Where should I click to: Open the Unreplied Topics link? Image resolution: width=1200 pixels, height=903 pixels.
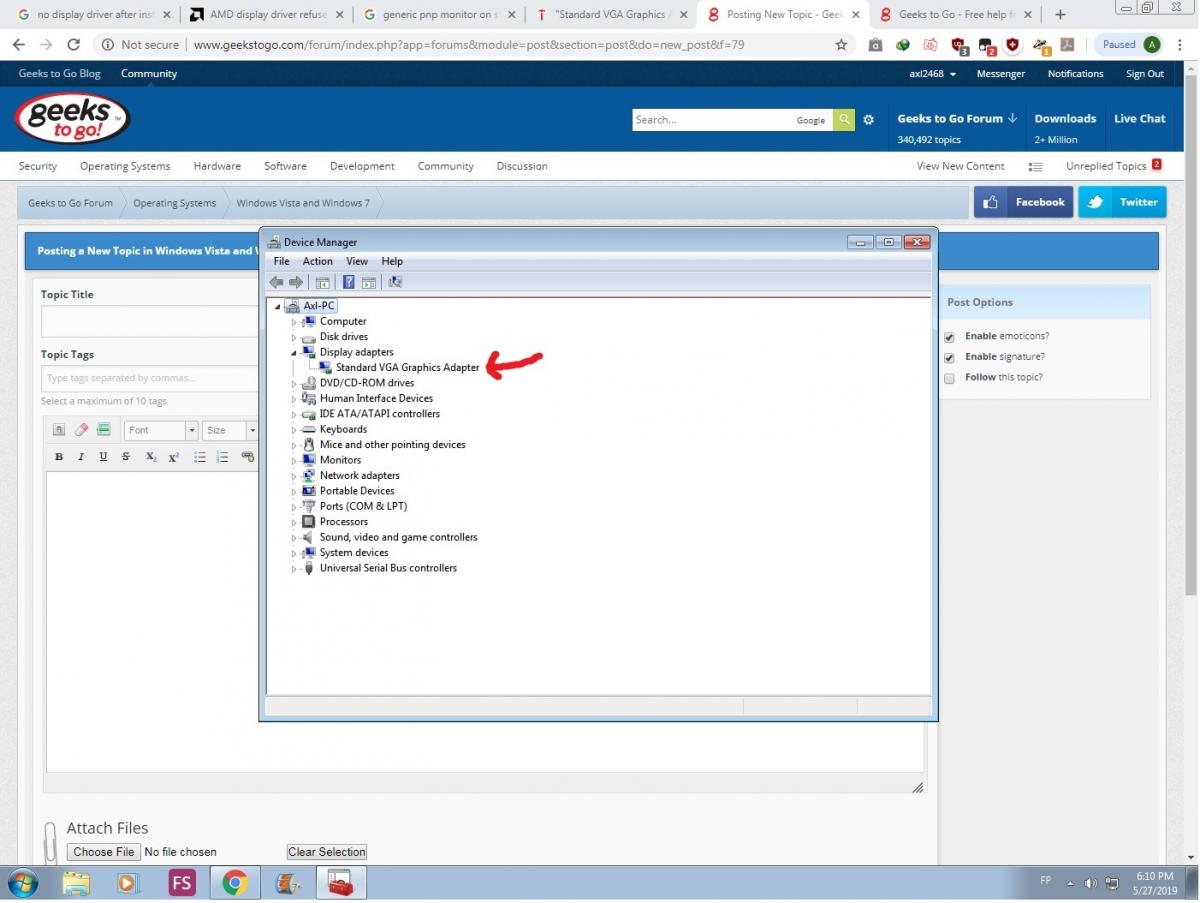[x=1106, y=166]
